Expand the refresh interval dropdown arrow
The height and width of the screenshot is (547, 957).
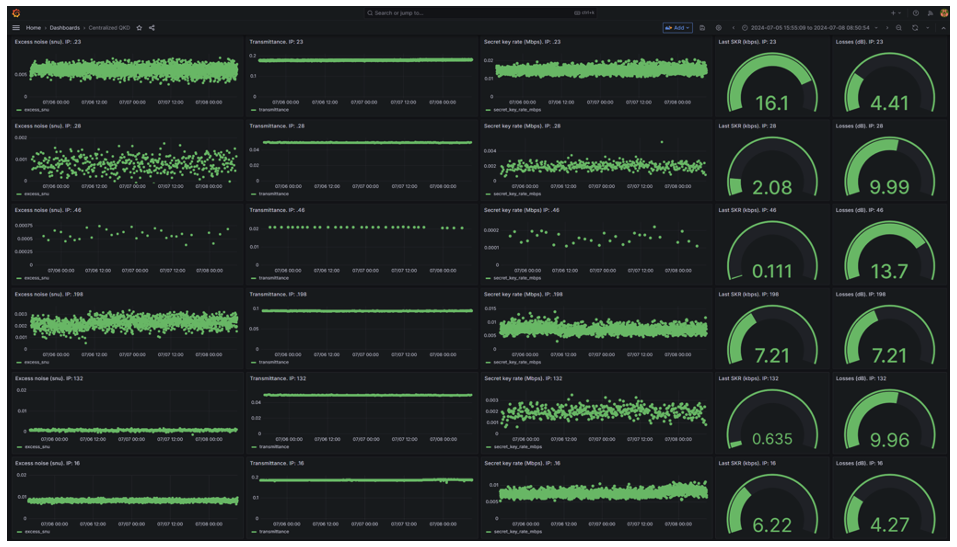pos(928,28)
